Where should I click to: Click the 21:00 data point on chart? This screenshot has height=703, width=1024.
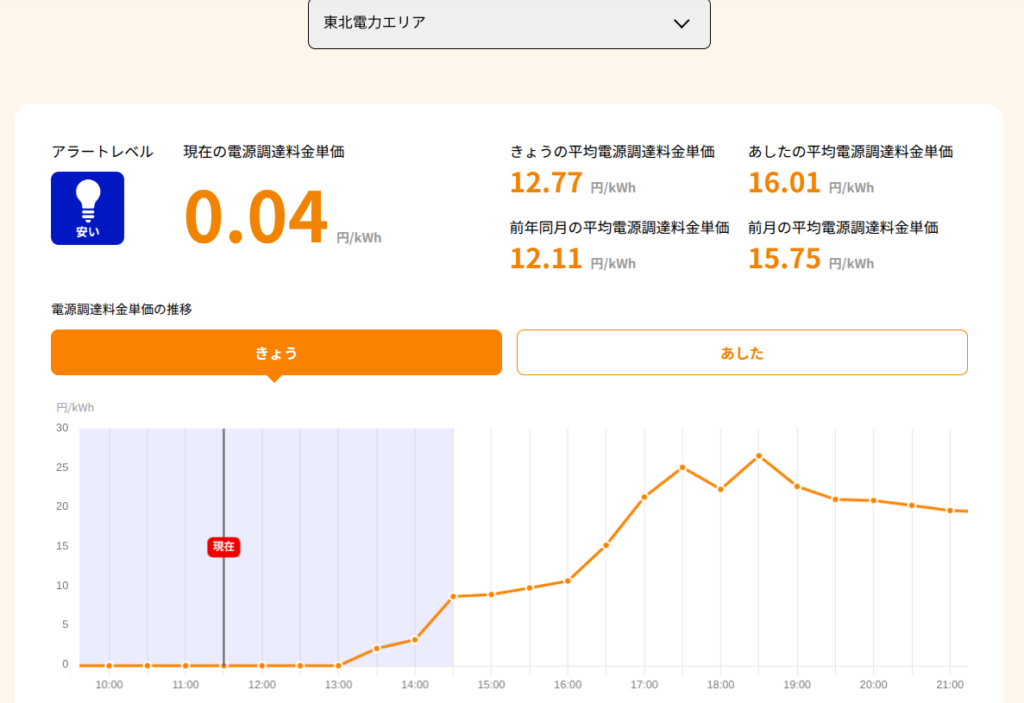[950, 510]
